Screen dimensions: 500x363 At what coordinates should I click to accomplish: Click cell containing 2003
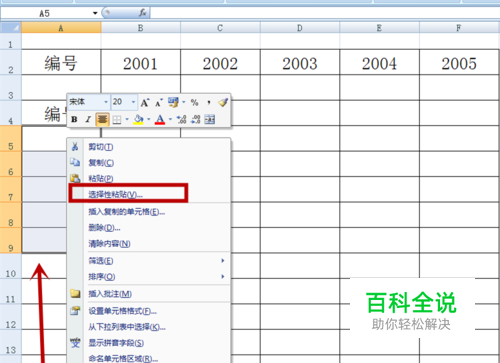pos(300,62)
